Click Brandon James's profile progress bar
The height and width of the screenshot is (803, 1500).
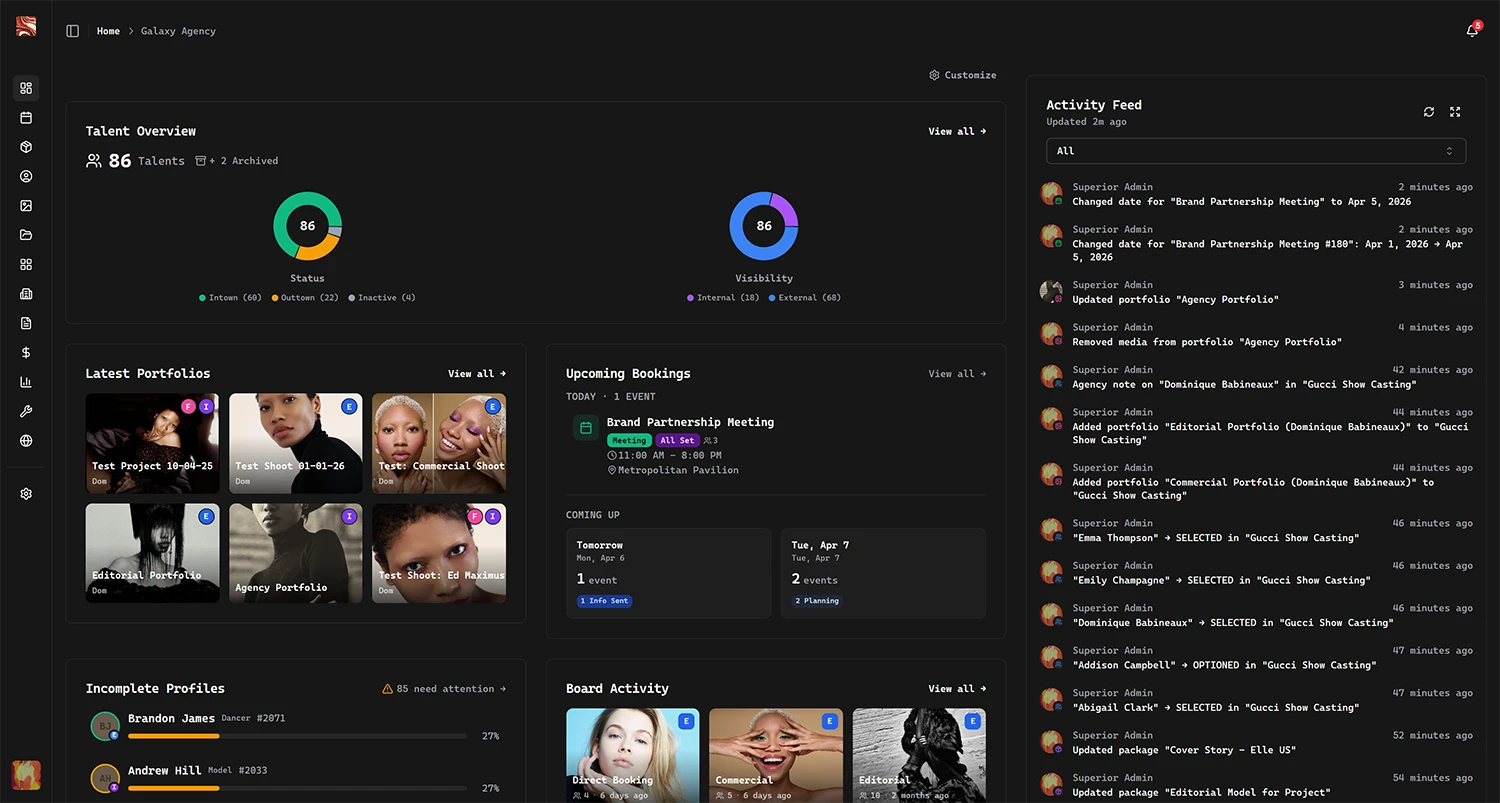point(297,736)
